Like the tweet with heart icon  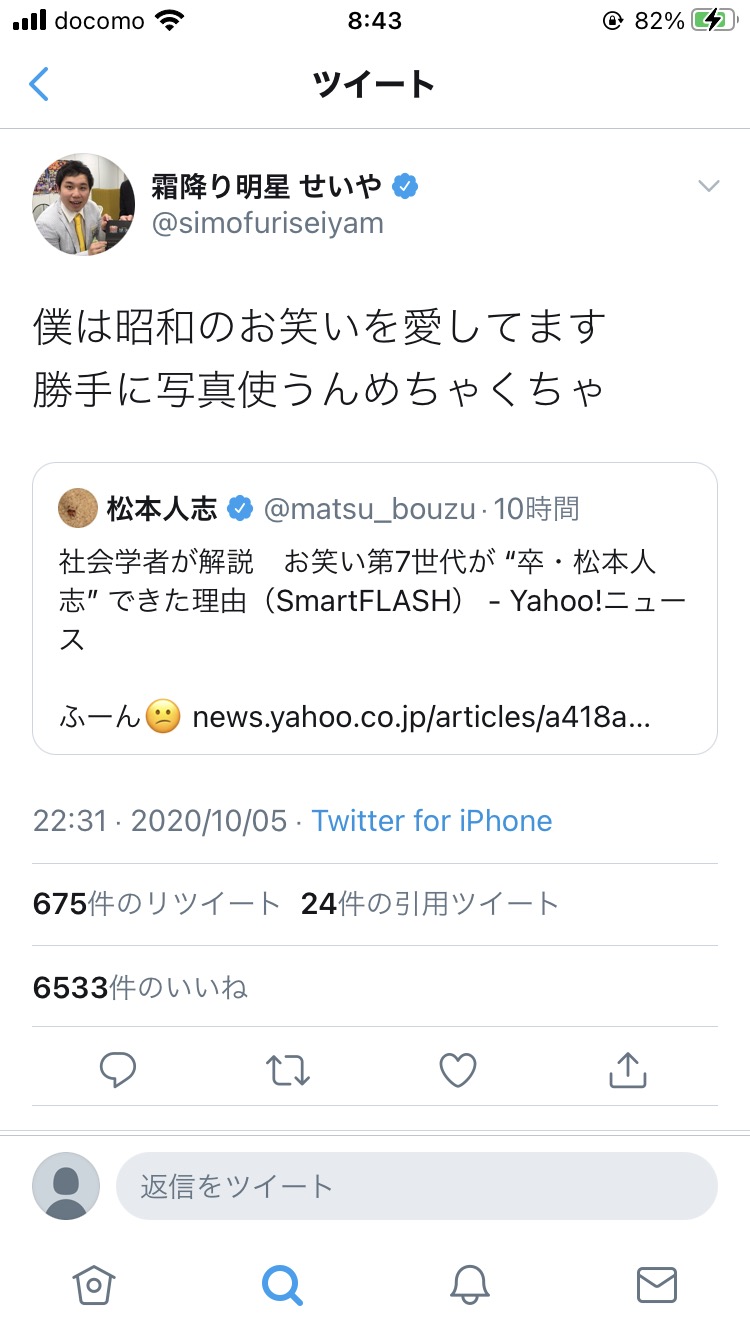click(458, 1071)
